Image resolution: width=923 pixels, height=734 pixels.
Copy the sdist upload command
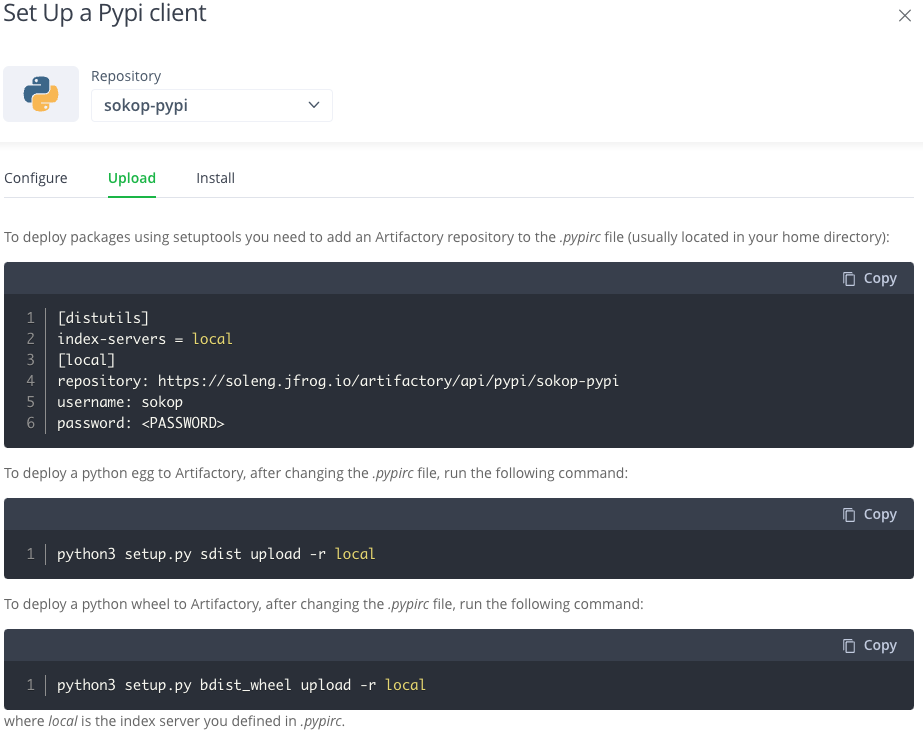[x=869, y=514]
